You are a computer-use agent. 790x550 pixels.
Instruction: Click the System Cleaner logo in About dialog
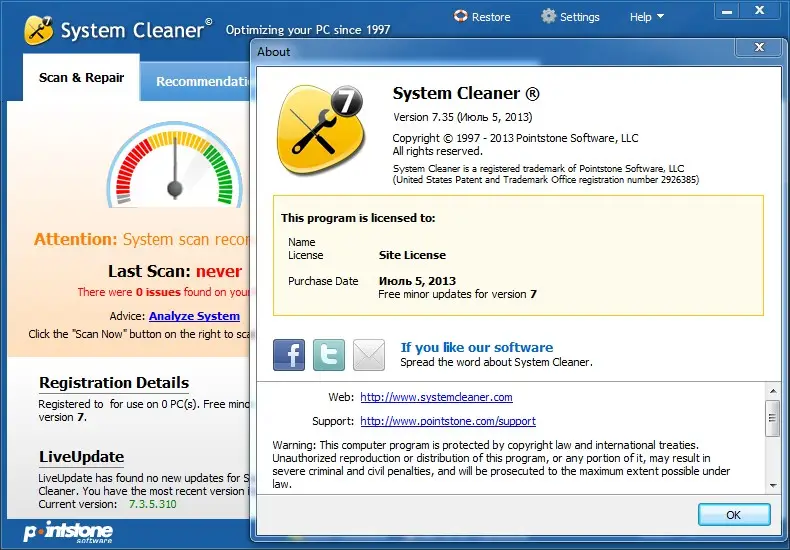[321, 129]
